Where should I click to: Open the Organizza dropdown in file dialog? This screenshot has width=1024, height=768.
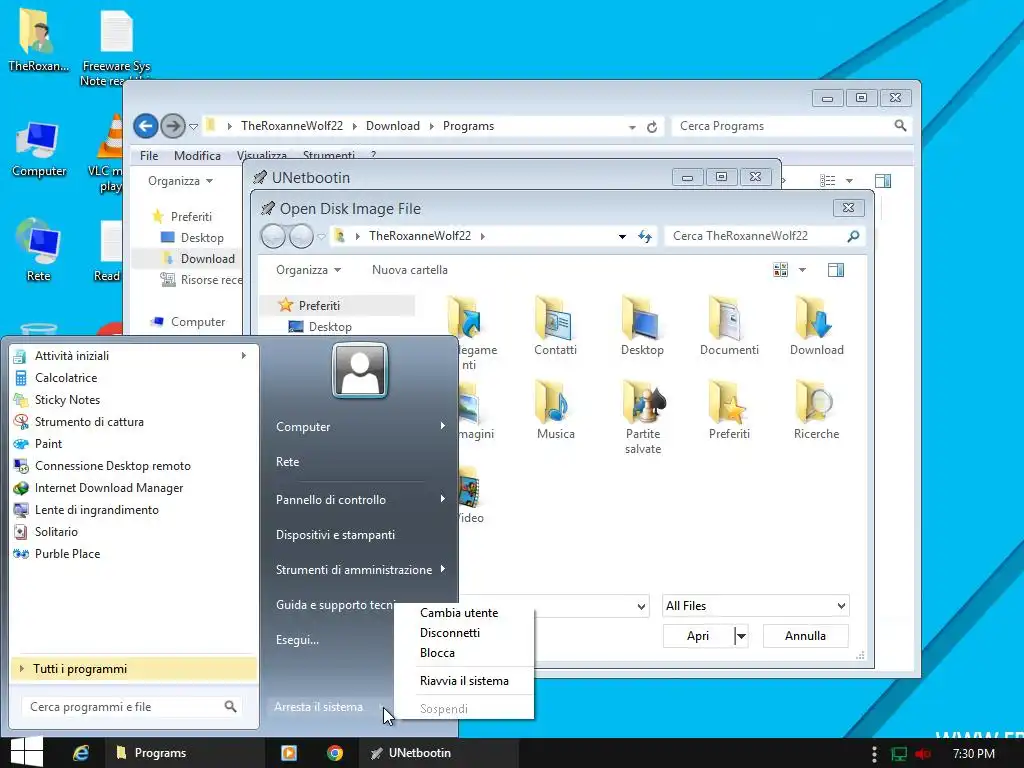[308, 270]
